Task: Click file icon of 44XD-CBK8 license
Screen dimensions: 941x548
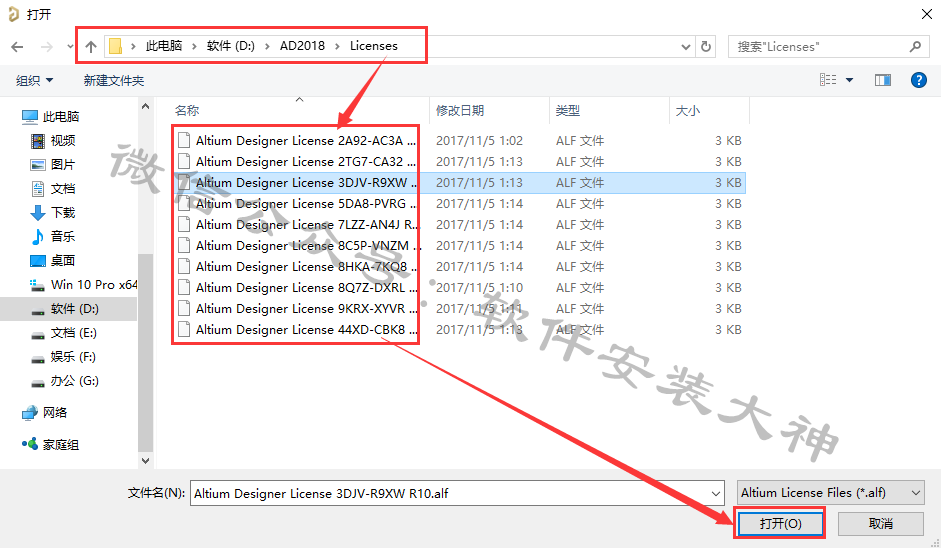Action: [x=184, y=330]
